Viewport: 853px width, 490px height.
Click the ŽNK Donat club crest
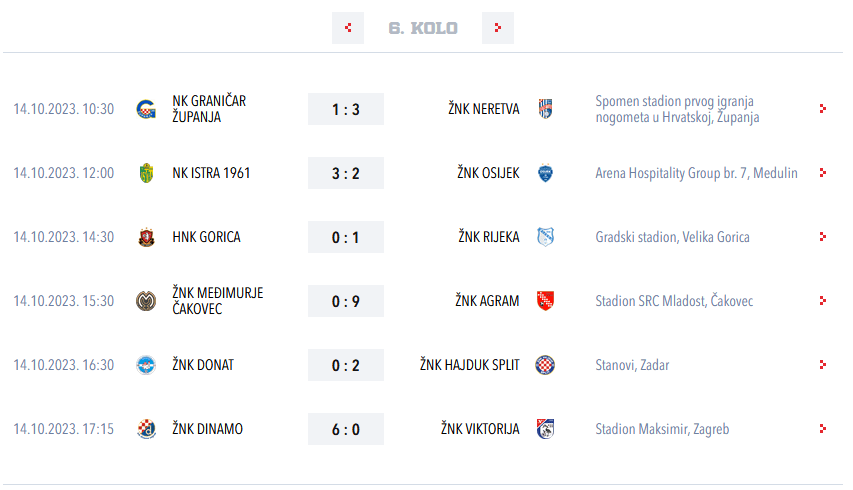tap(146, 365)
